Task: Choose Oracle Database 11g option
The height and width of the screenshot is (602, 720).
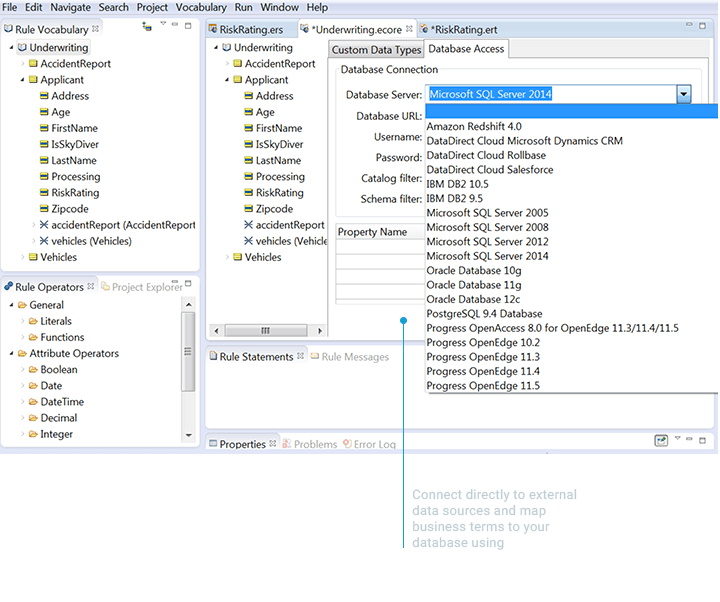Action: pyautogui.click(x=474, y=285)
